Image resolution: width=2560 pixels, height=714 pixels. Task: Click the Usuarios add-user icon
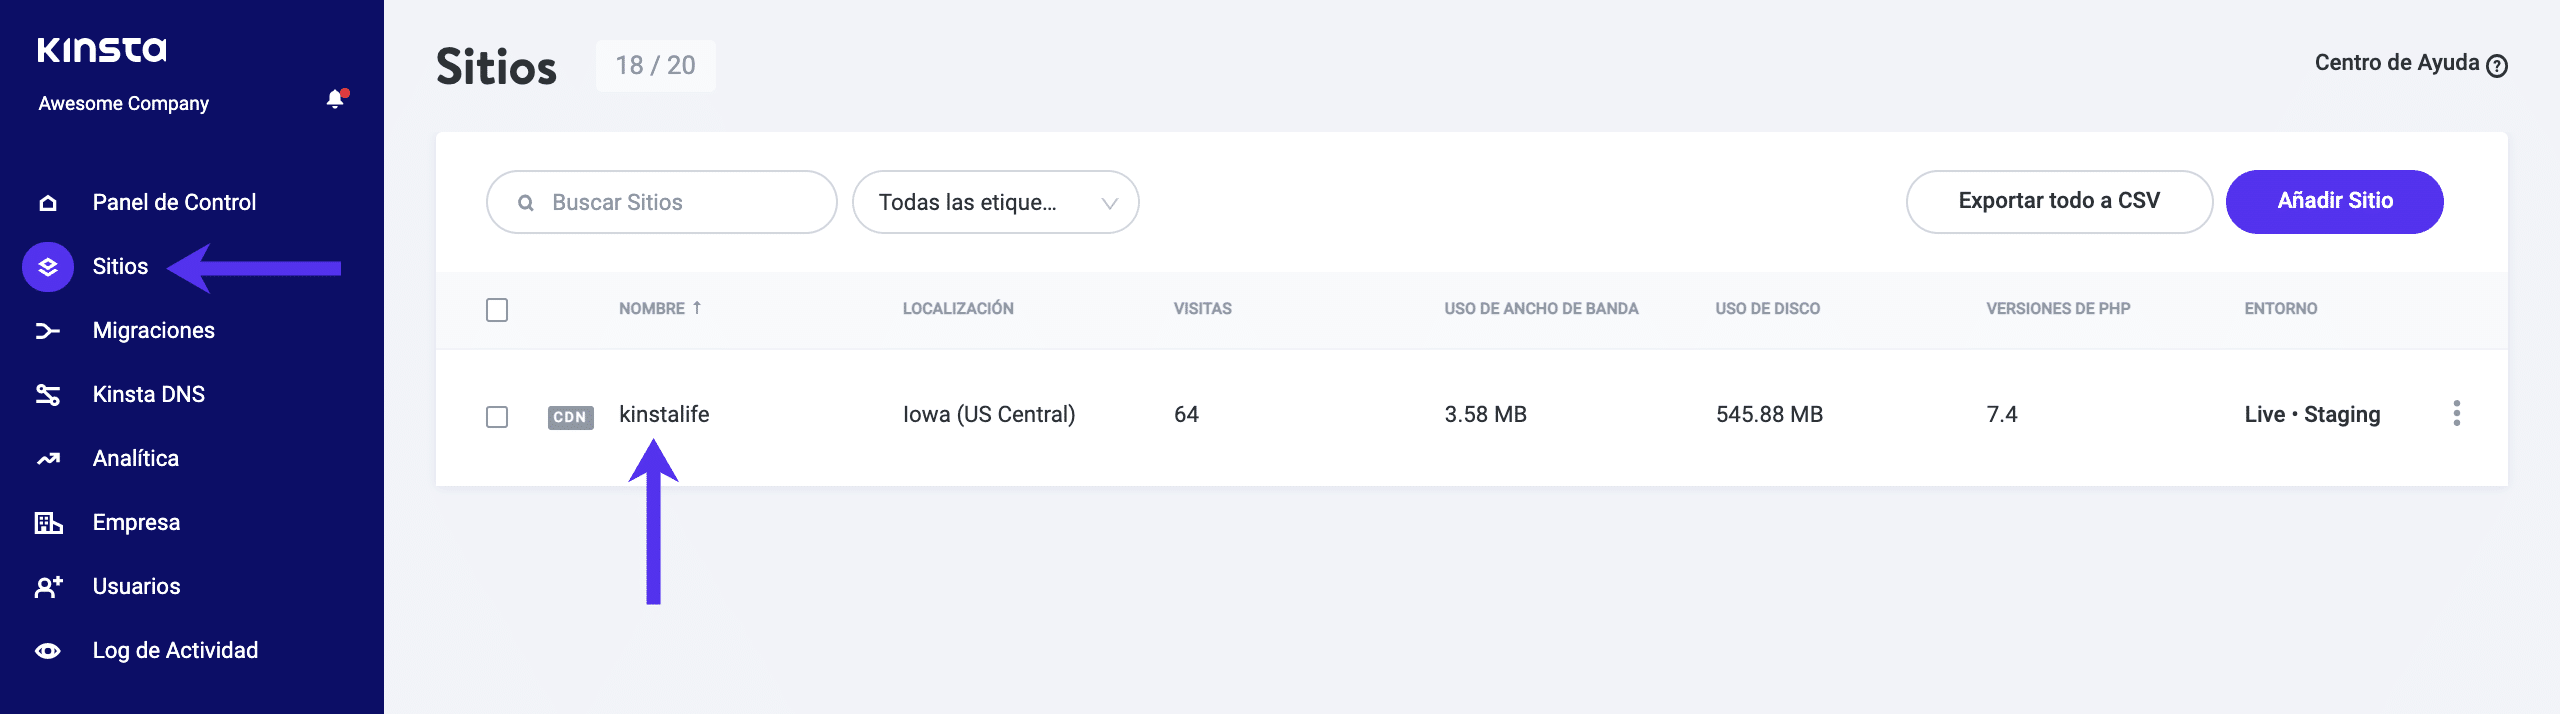(48, 587)
